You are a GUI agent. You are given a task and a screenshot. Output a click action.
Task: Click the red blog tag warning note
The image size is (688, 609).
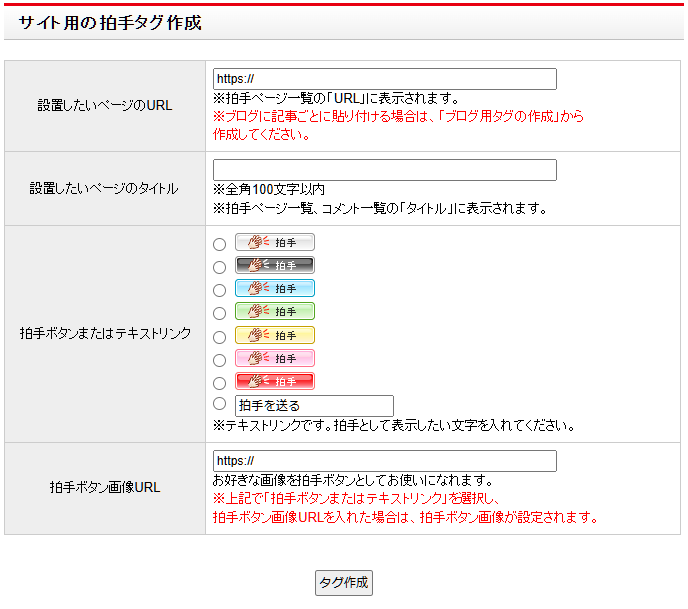point(398,125)
